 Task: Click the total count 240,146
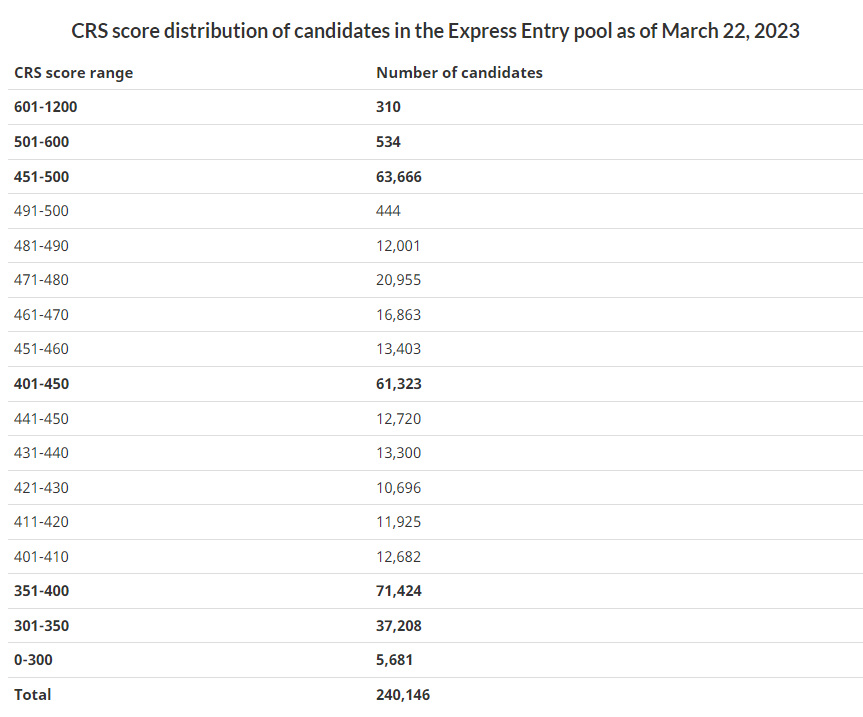pyautogui.click(x=402, y=695)
